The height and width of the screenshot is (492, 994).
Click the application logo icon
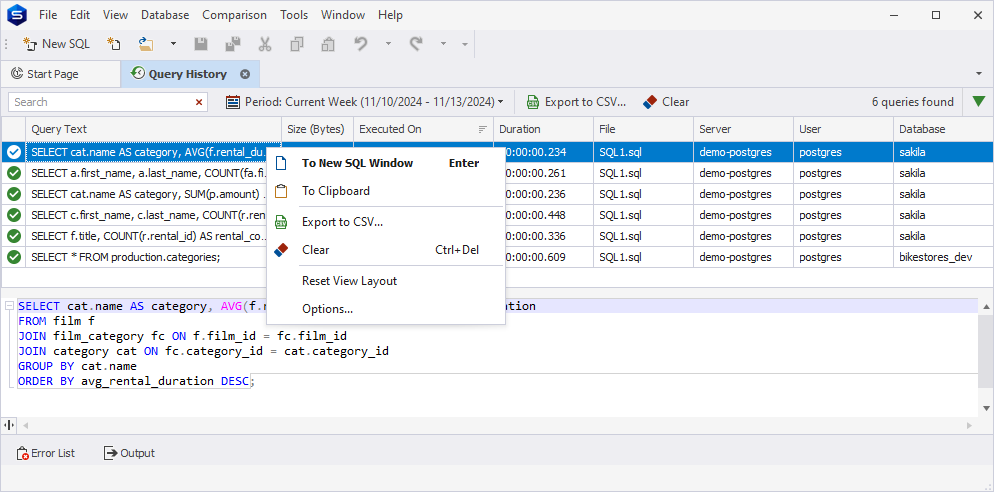17,15
